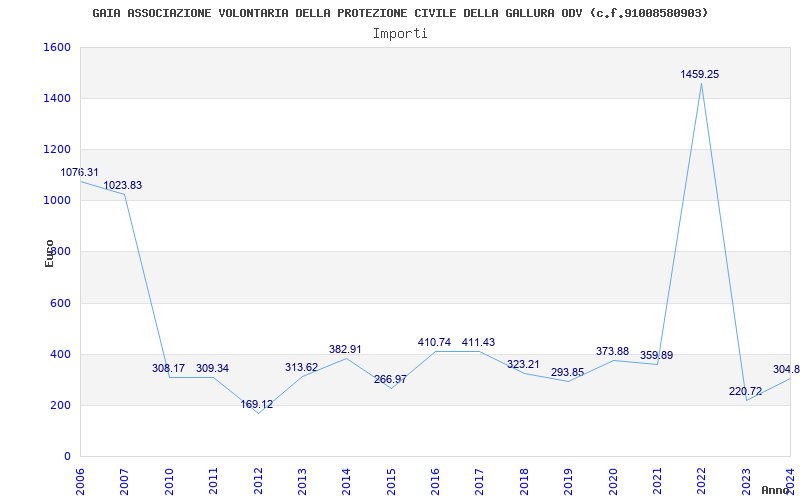Click the x-axis year 2016
800x500 pixels.
click(x=435, y=481)
